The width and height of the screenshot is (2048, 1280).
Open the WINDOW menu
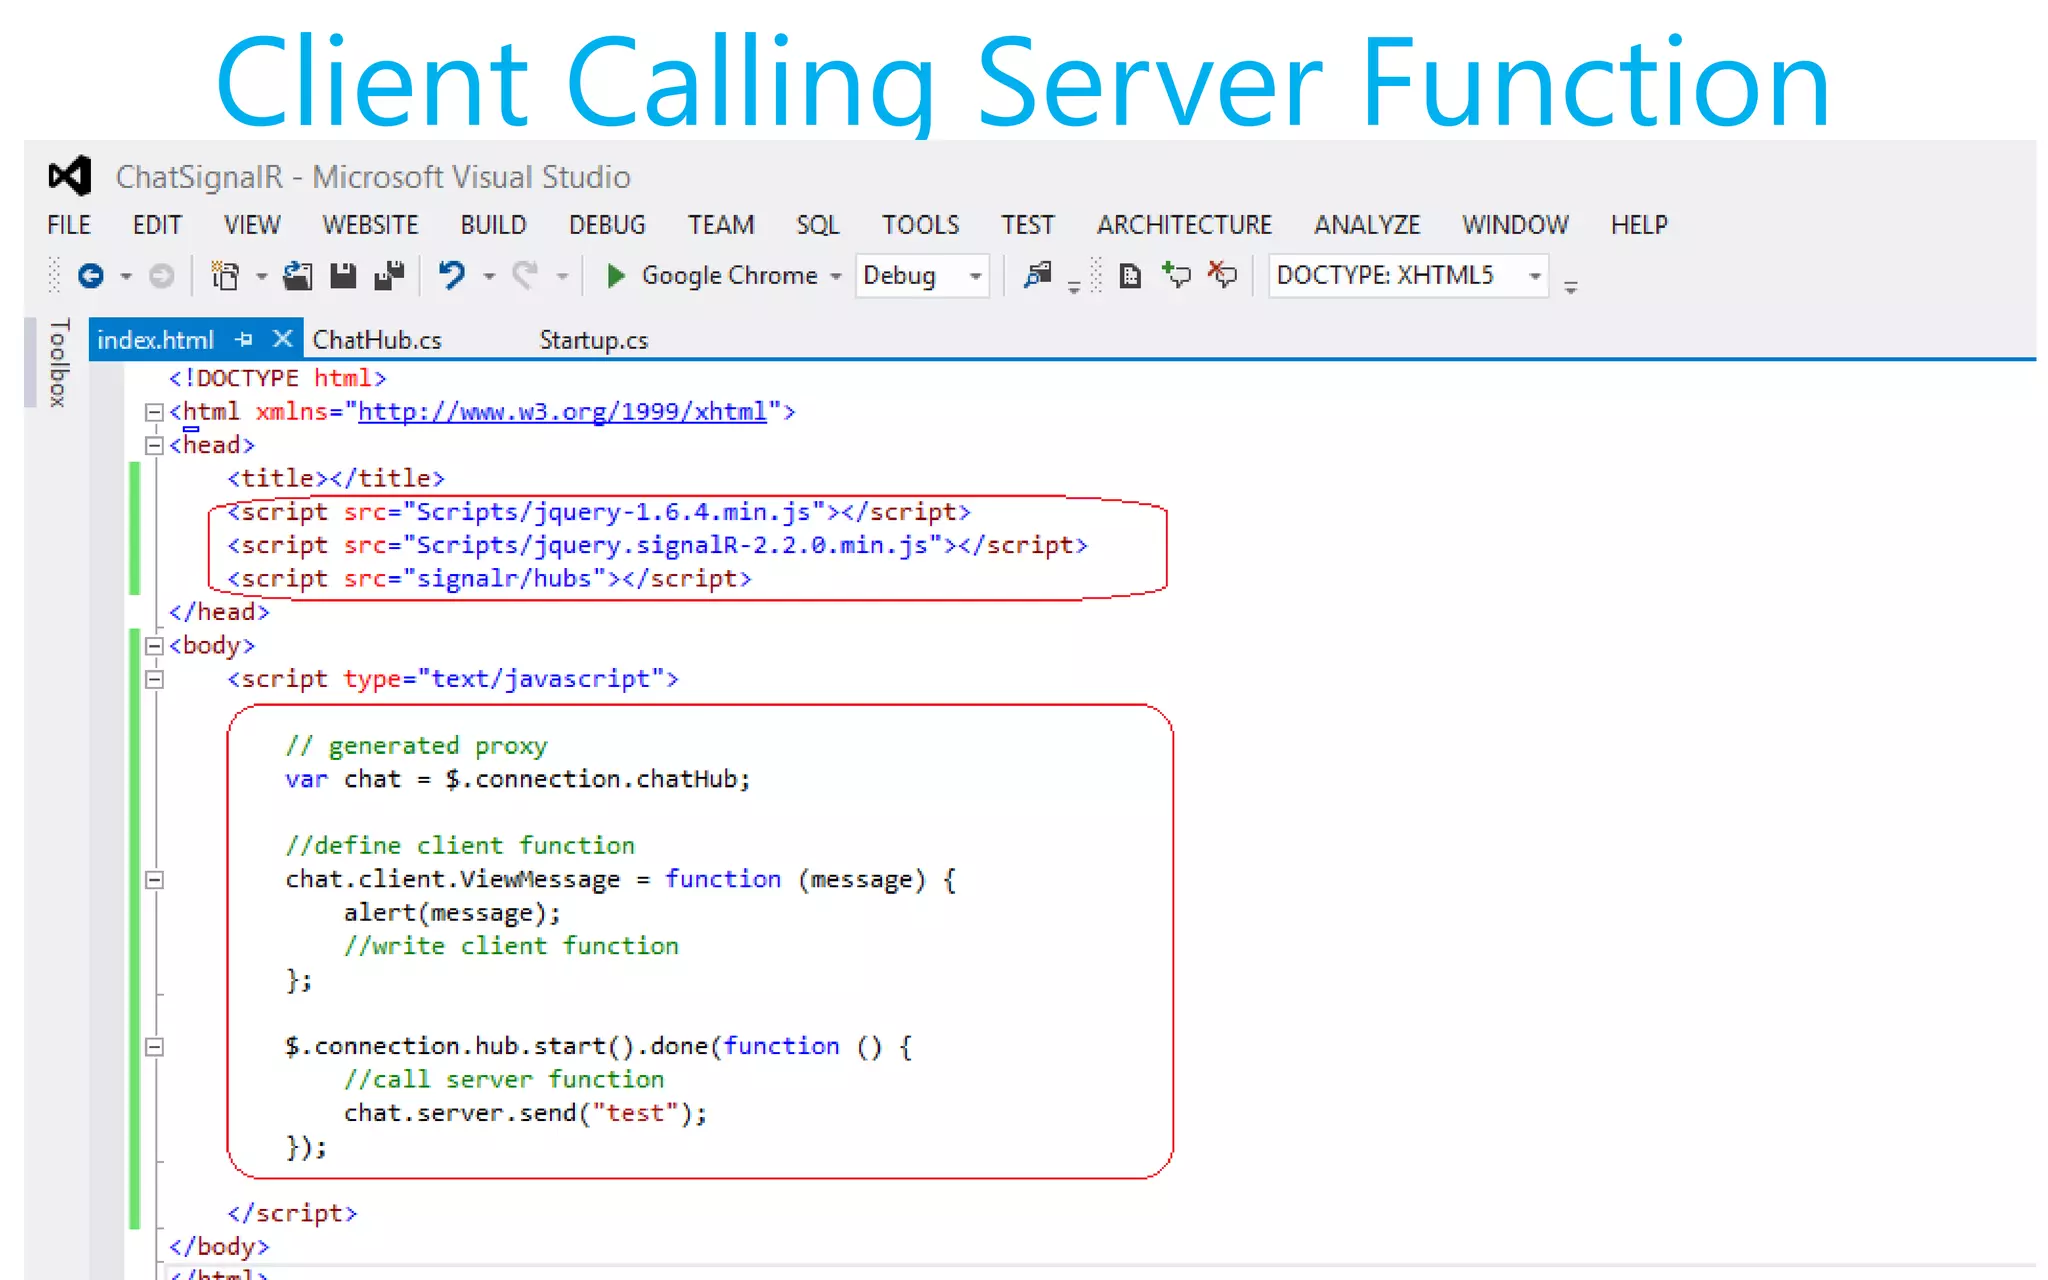click(1515, 225)
